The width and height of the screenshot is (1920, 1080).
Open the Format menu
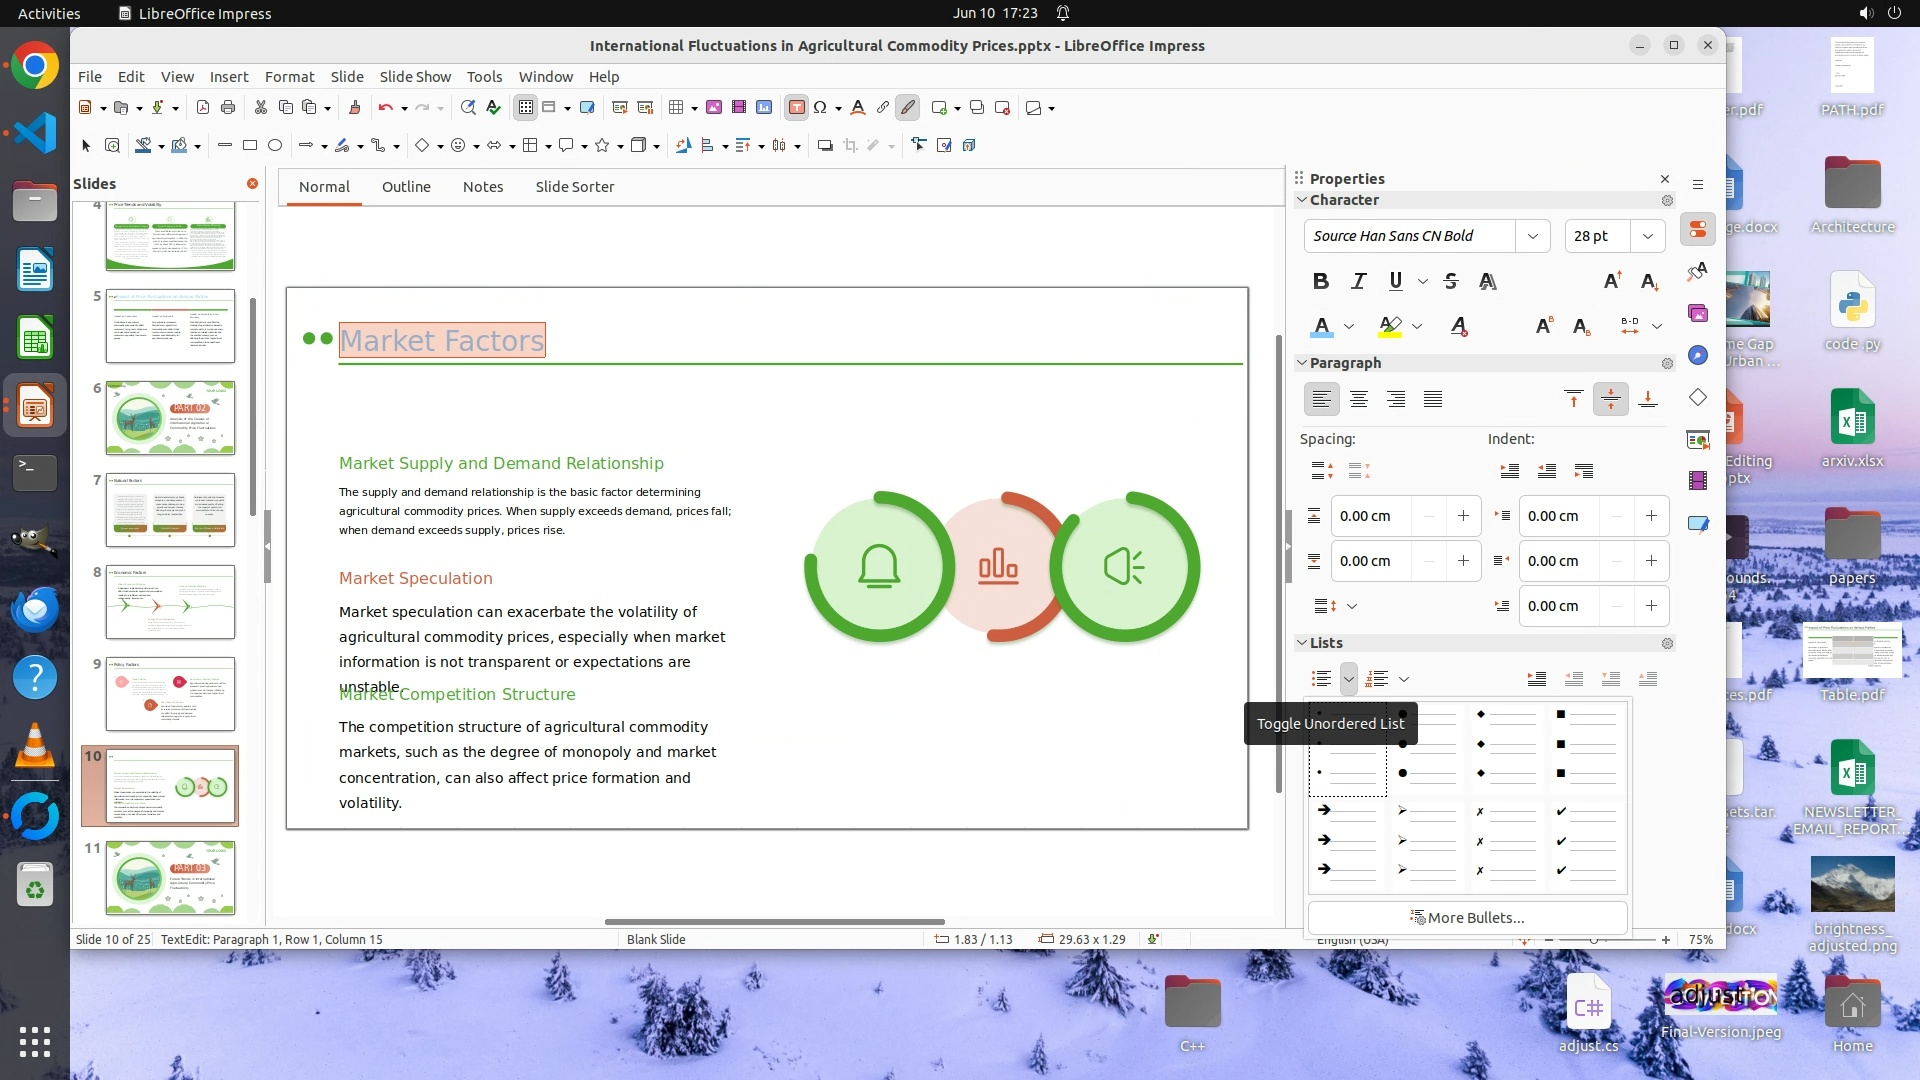(289, 76)
